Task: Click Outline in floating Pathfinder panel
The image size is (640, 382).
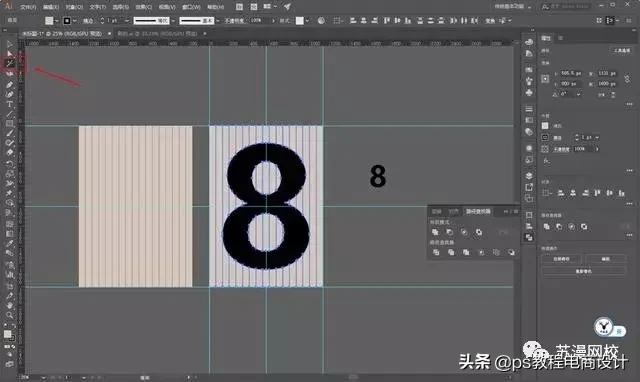Action: point(496,253)
